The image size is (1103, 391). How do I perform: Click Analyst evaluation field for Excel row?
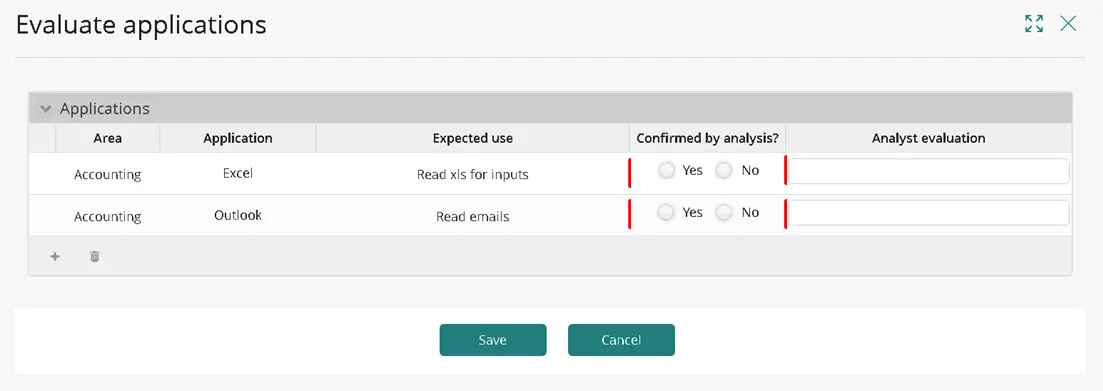[x=929, y=171]
